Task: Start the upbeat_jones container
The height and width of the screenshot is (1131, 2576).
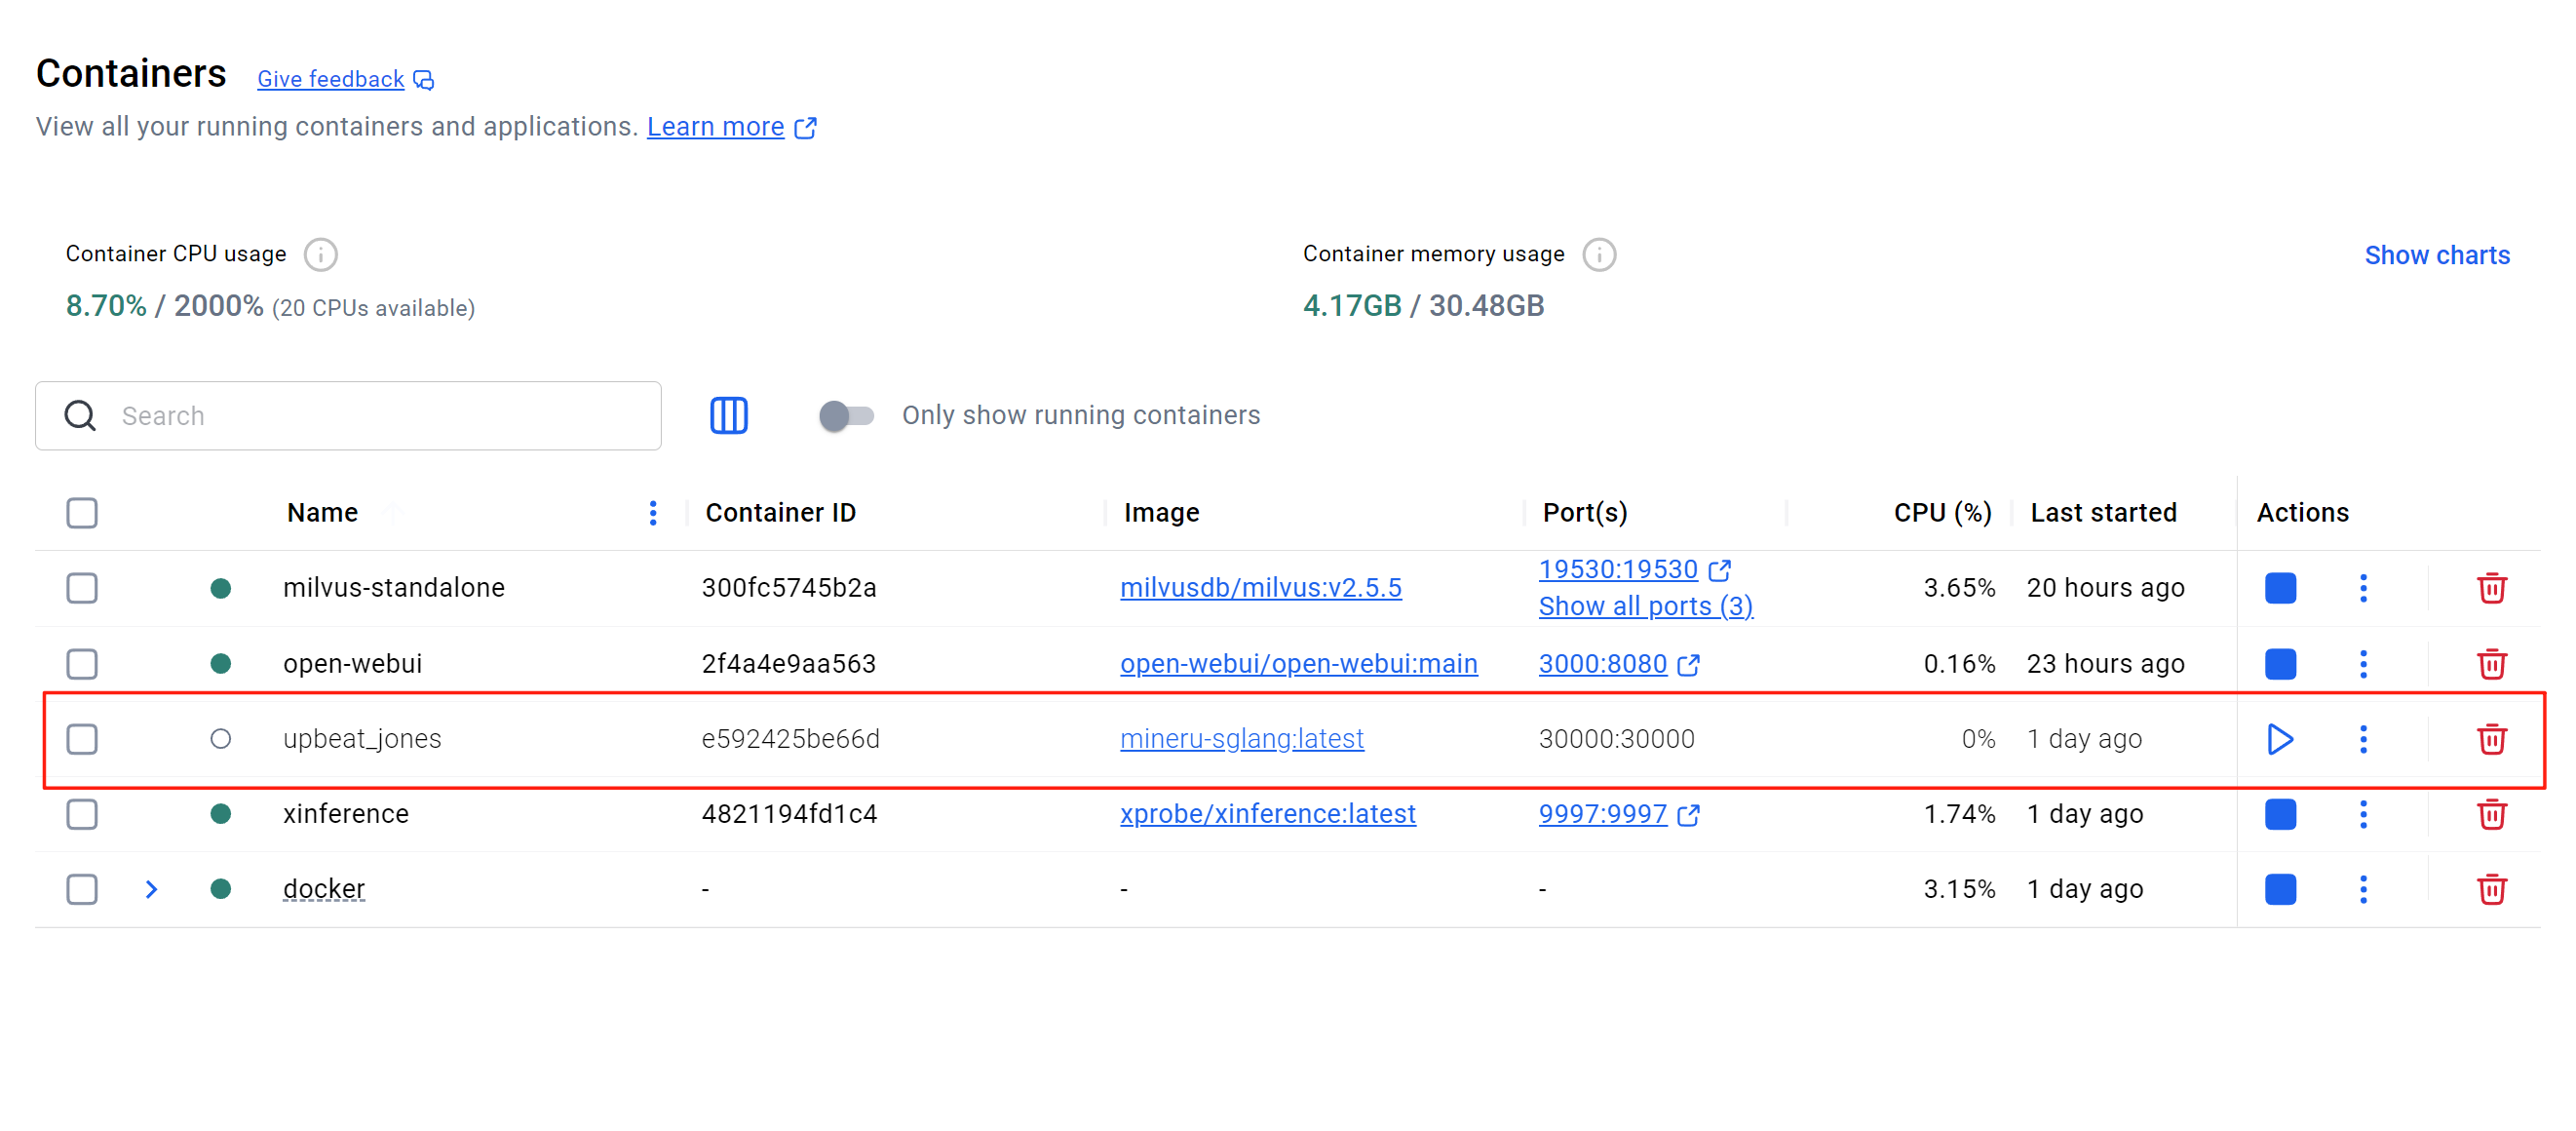Action: (2281, 739)
